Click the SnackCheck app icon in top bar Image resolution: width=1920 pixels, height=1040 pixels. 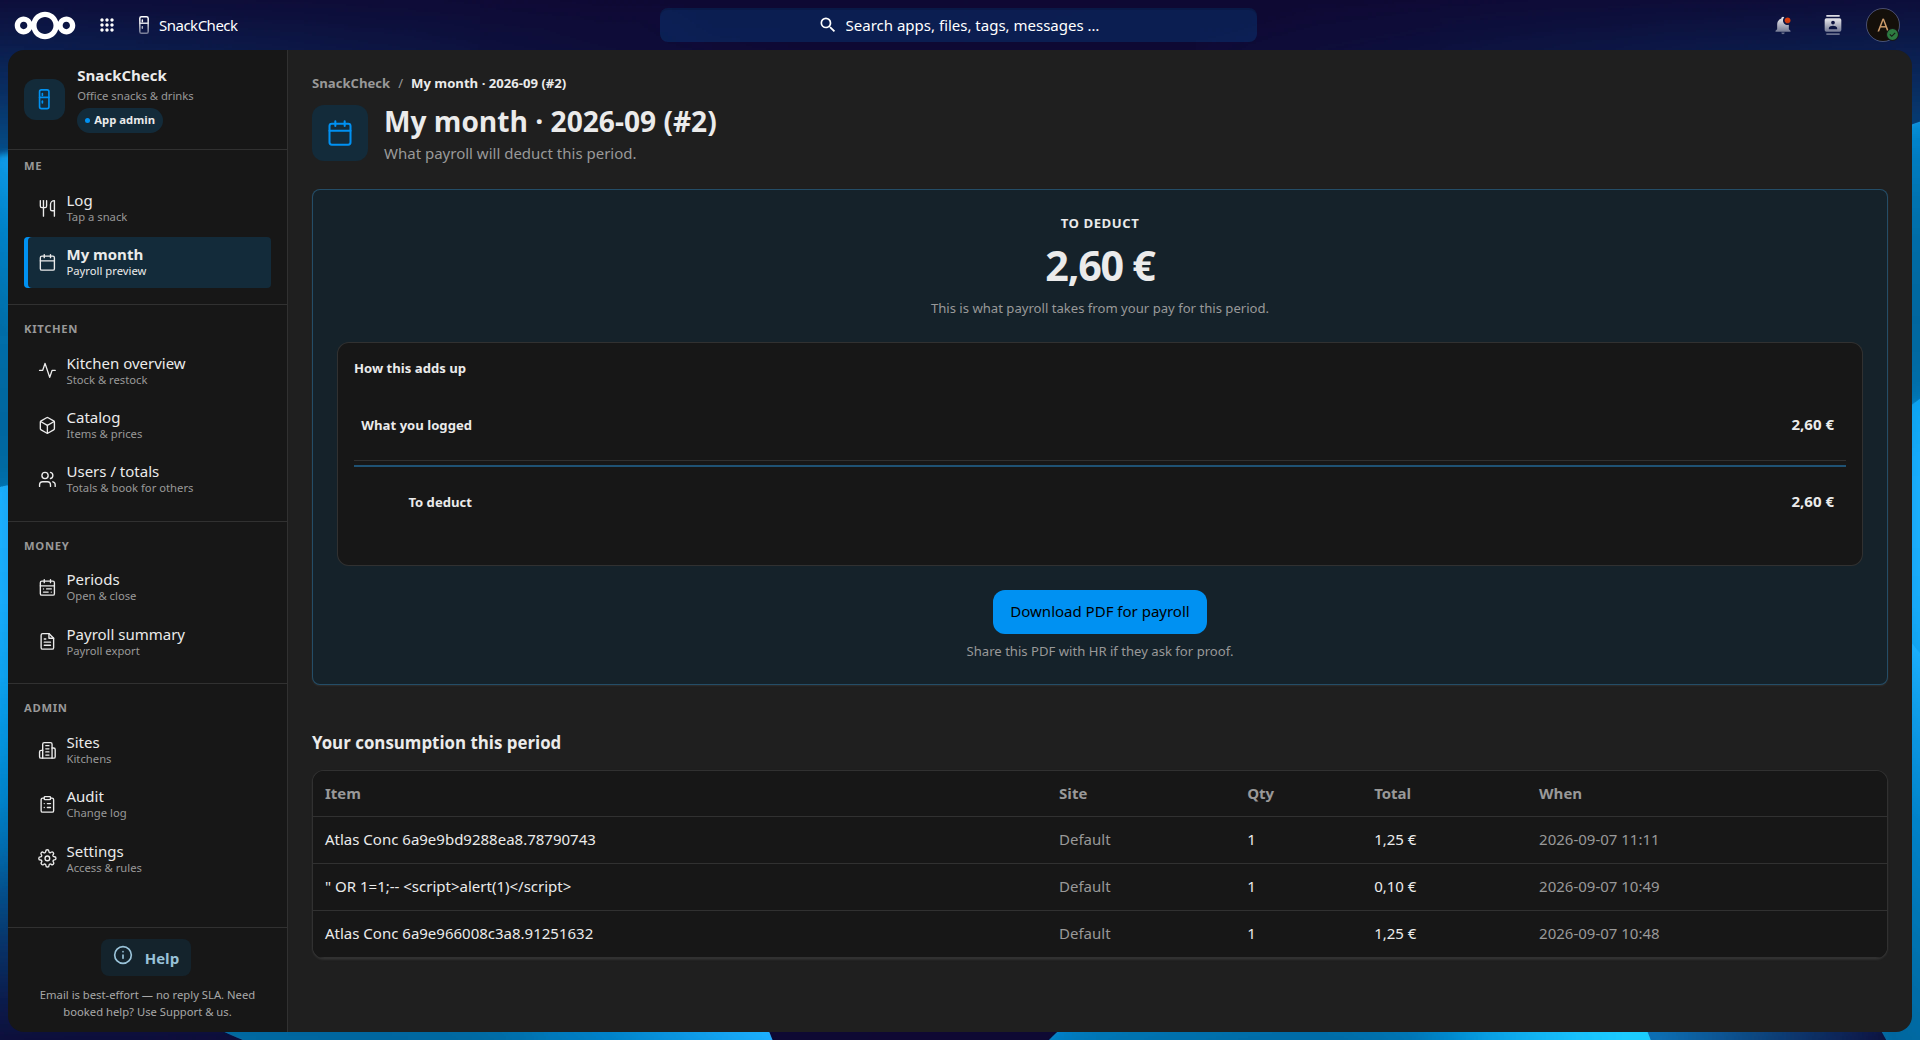tap(144, 25)
